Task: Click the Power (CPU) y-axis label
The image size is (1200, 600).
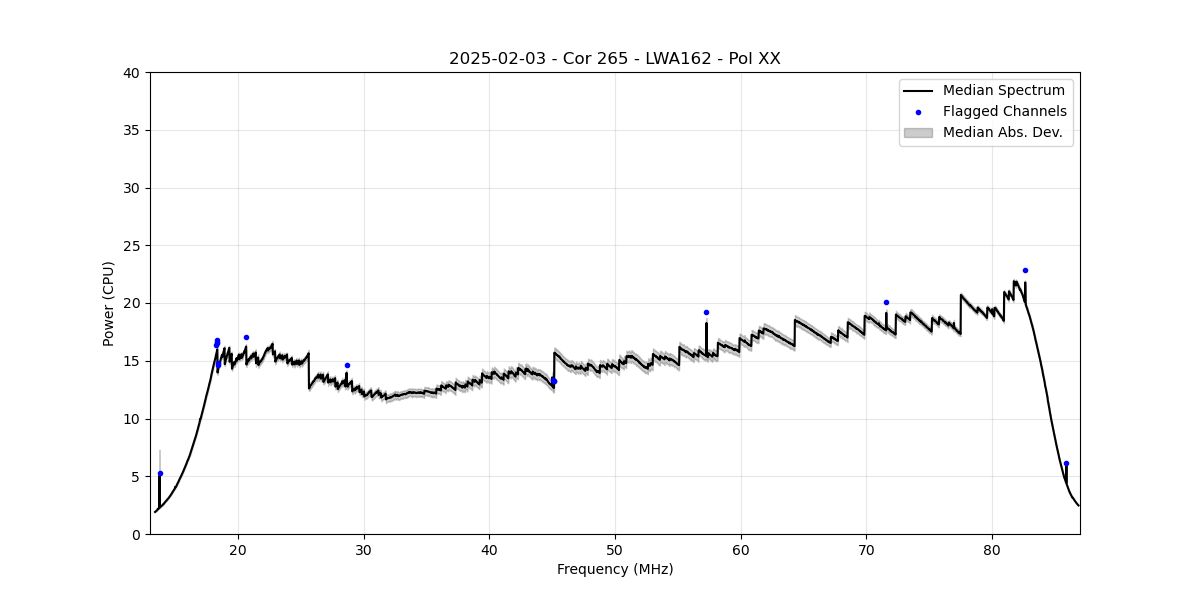Action: click(109, 303)
